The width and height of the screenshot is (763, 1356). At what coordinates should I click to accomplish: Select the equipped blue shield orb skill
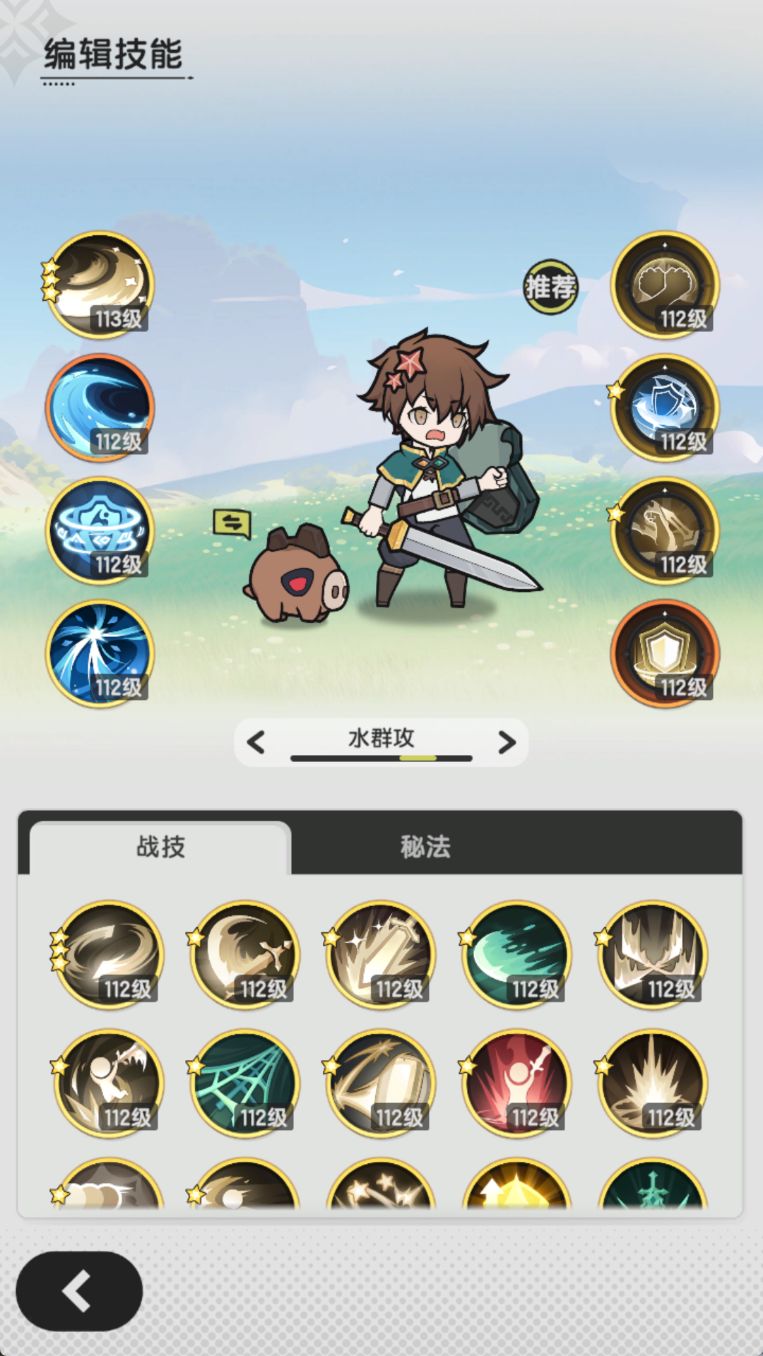(665, 408)
